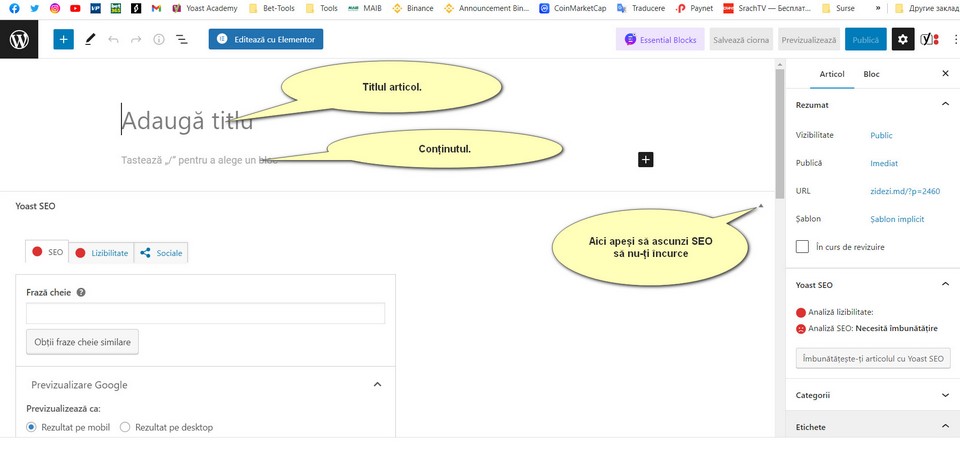960x449 pixels.
Task: Click the WordPress logo icon
Action: click(x=19, y=40)
